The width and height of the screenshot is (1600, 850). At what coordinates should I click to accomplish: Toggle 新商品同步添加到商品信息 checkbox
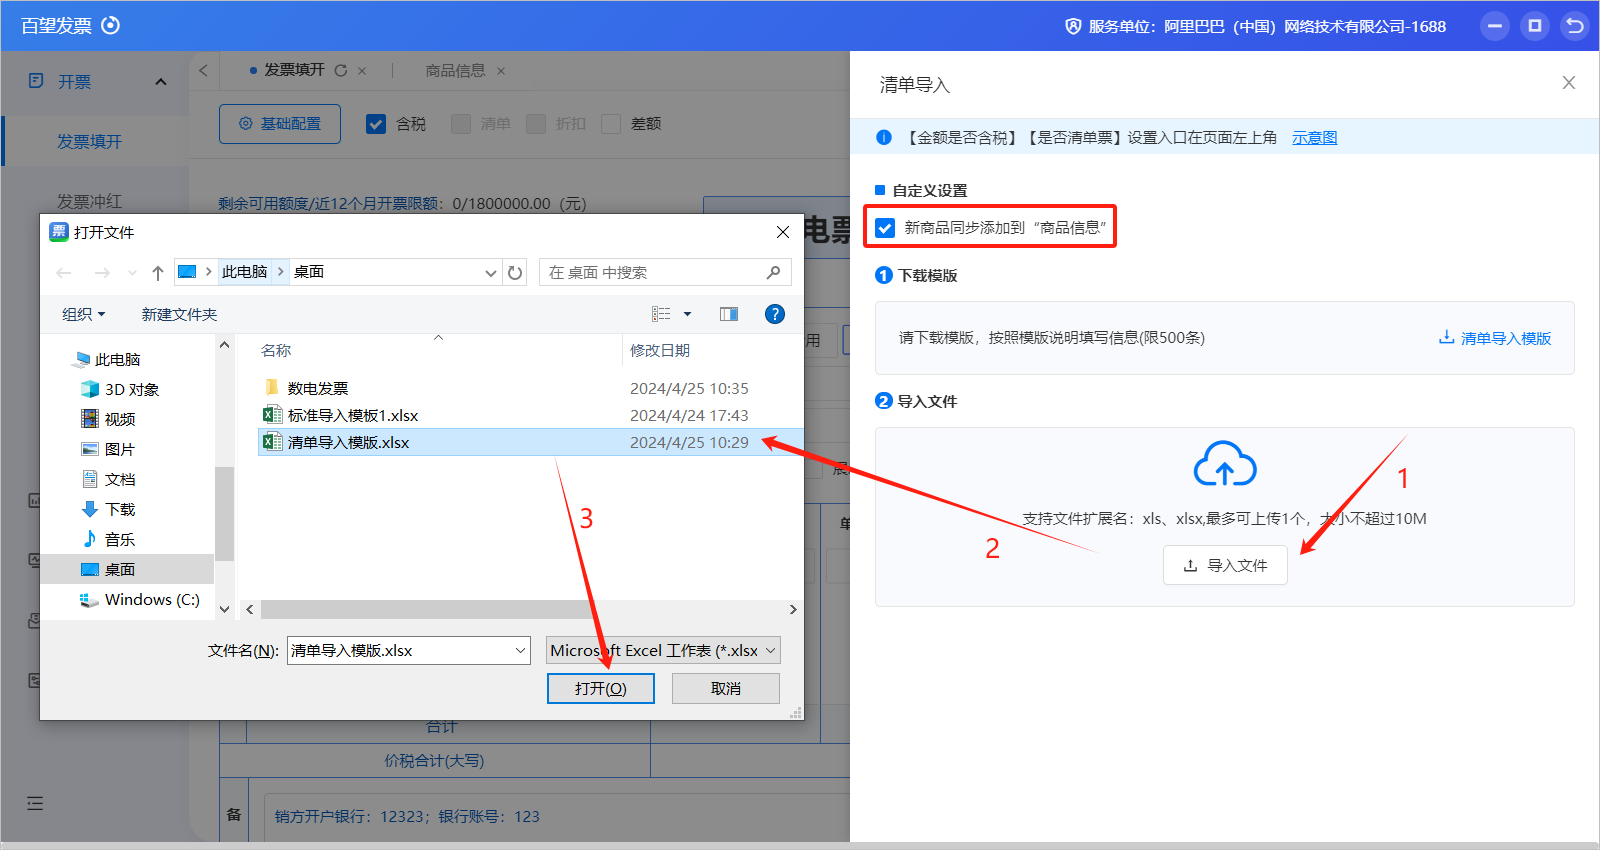point(885,228)
